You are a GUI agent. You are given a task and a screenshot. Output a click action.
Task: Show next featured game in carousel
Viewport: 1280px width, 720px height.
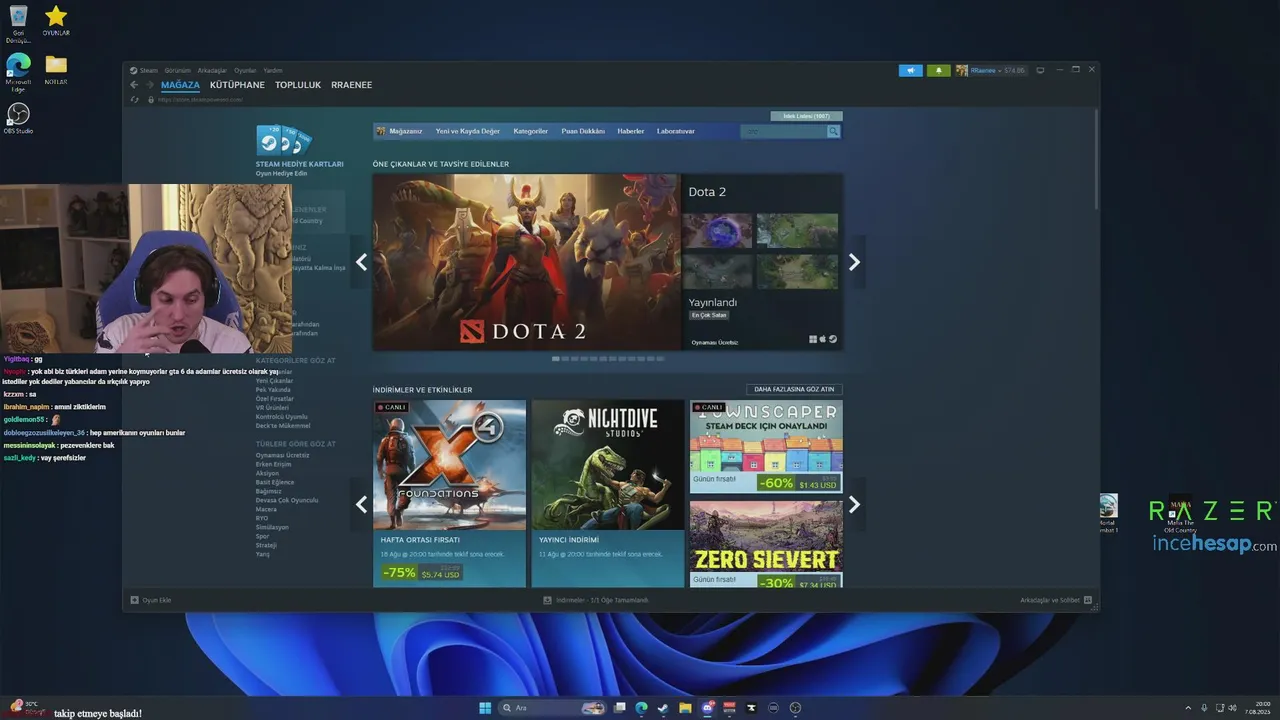(854, 262)
